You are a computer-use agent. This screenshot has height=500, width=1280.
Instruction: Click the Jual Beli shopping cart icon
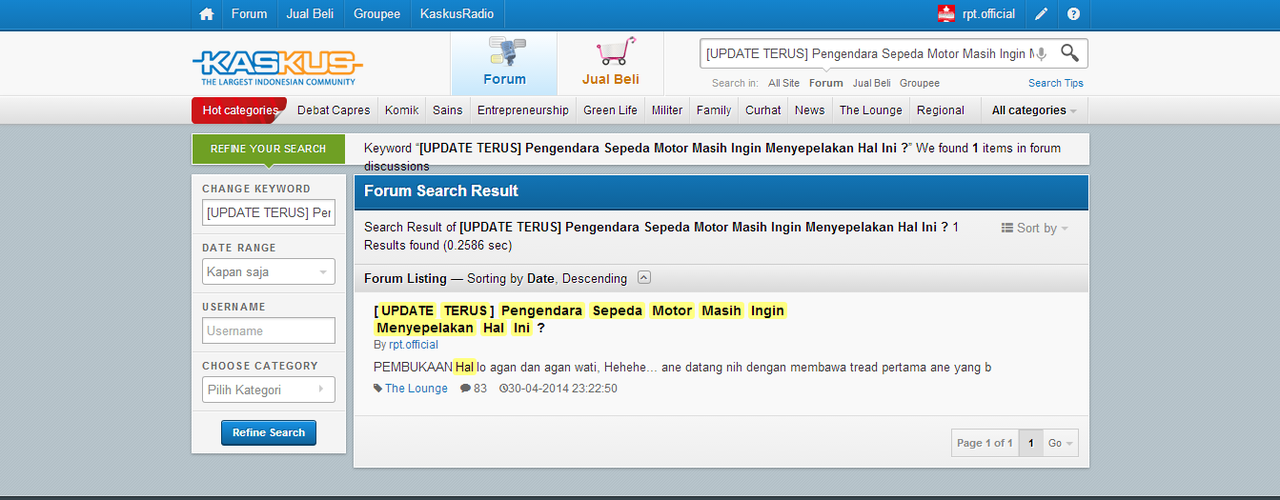pos(615,52)
